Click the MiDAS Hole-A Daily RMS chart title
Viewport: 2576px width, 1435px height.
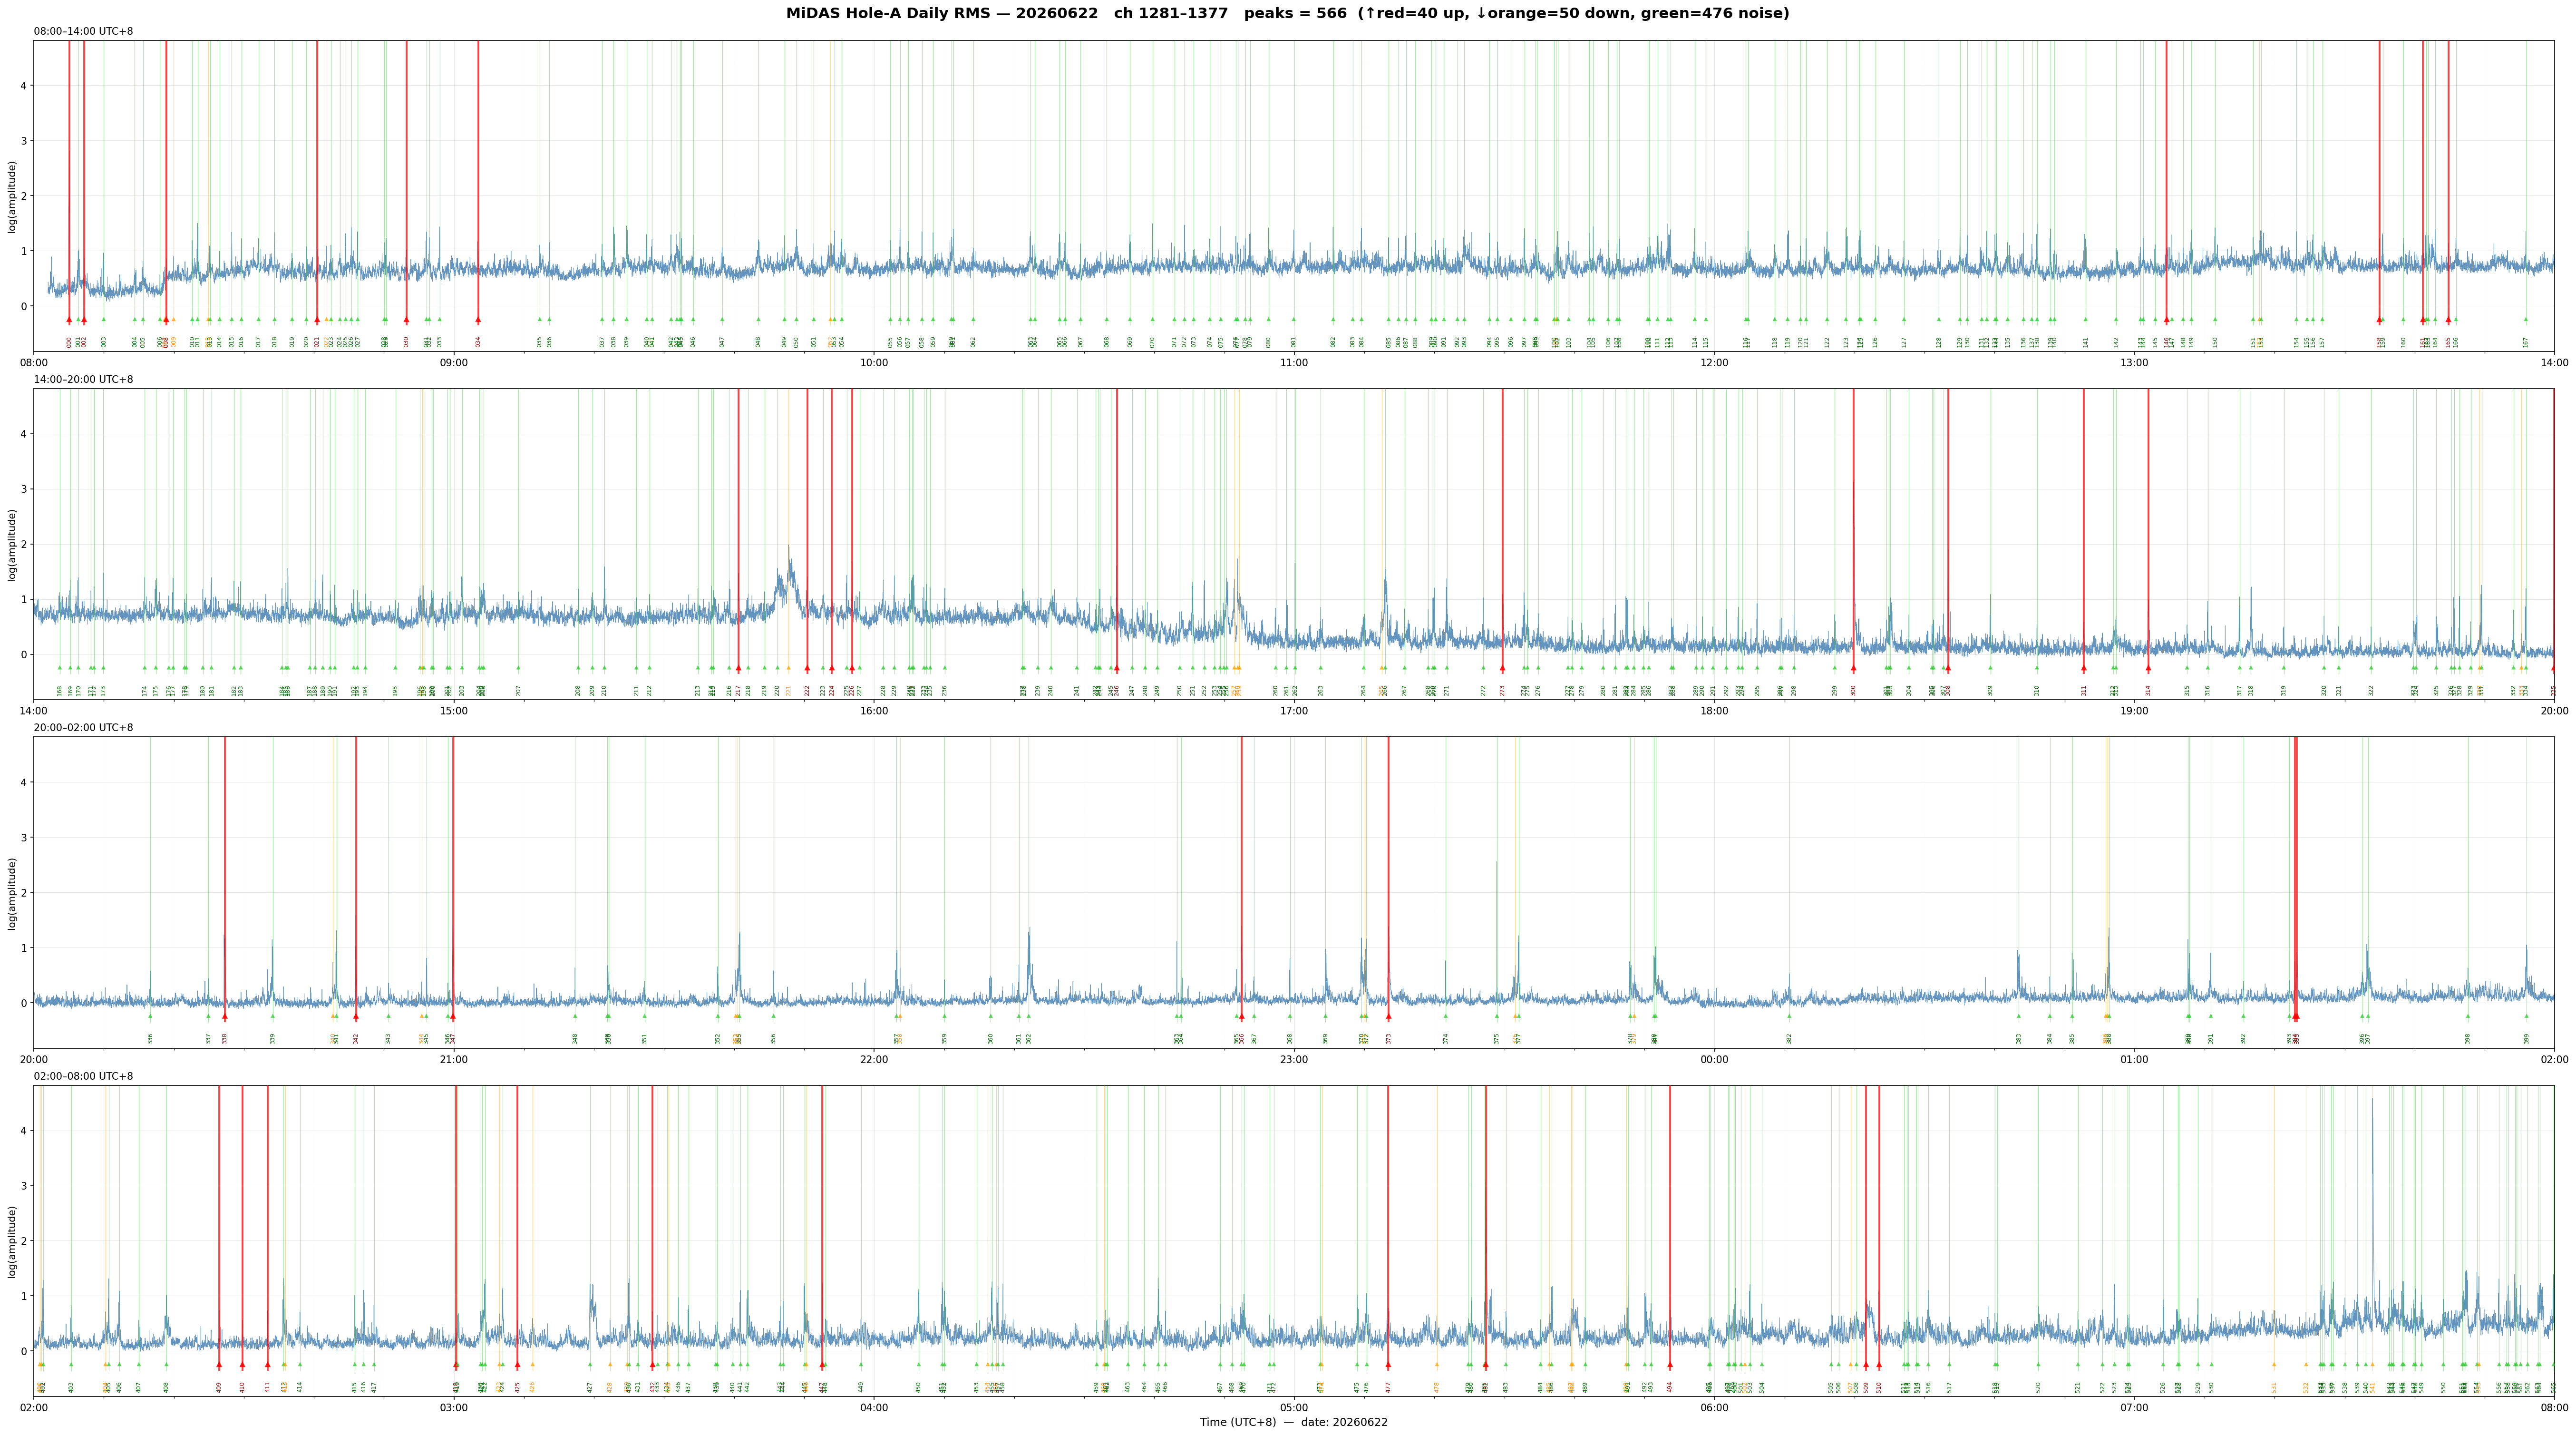click(1287, 14)
